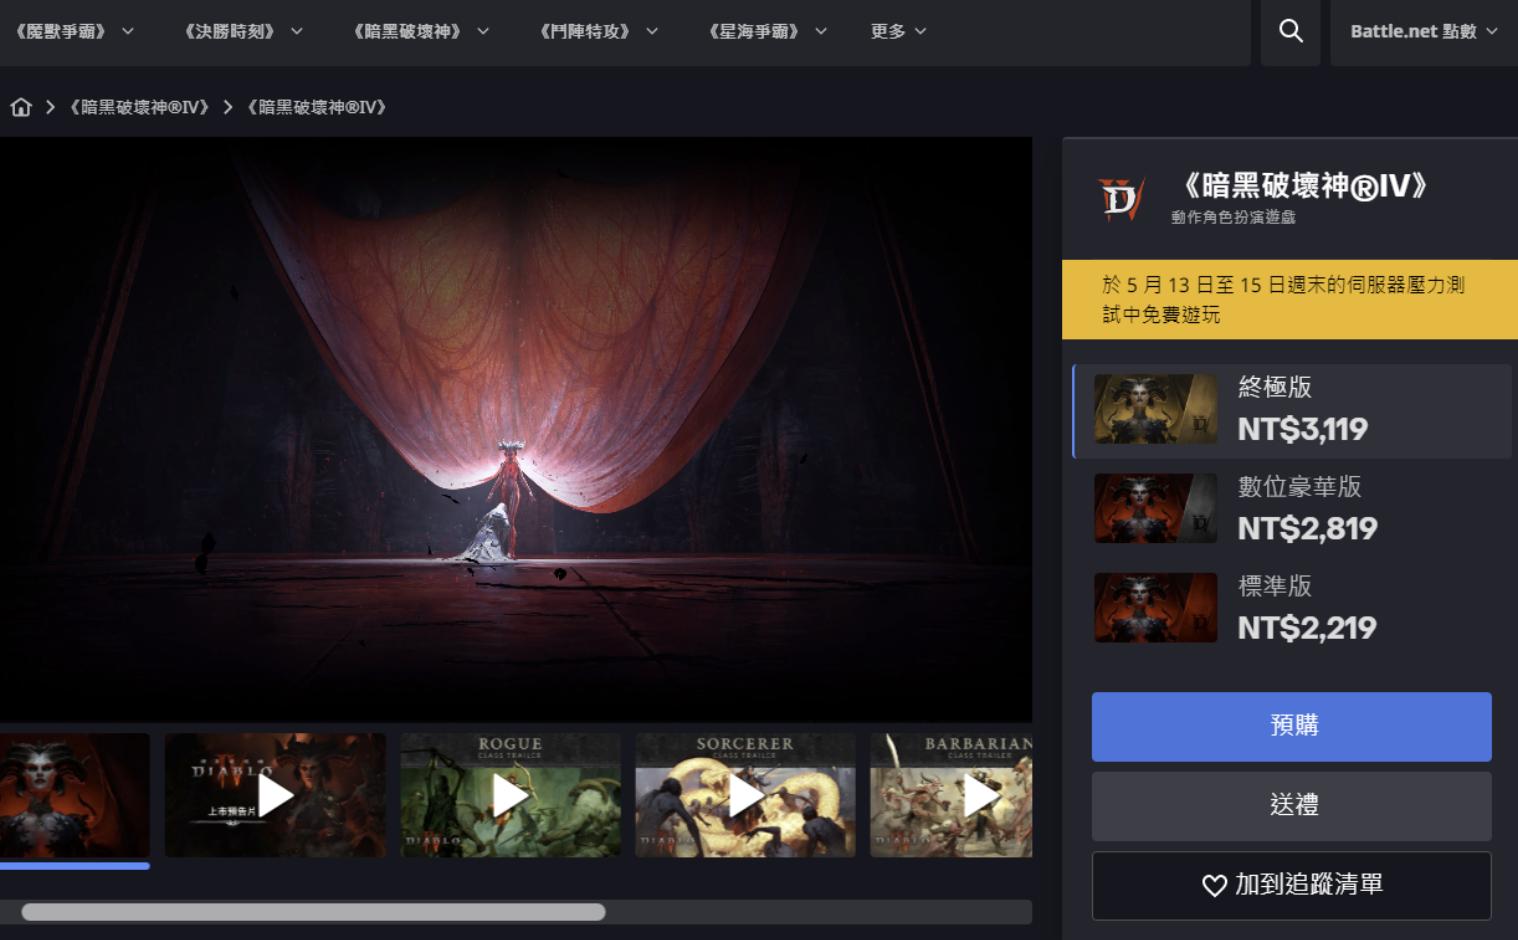Select the 數位豪華版 NT$2,819 edition
Image resolution: width=1518 pixels, height=940 pixels.
tap(1290, 508)
